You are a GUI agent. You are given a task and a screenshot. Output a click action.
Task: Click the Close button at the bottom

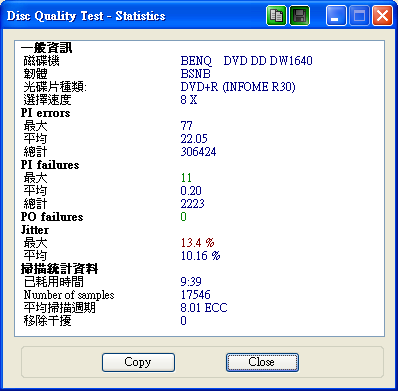pyautogui.click(x=262, y=362)
